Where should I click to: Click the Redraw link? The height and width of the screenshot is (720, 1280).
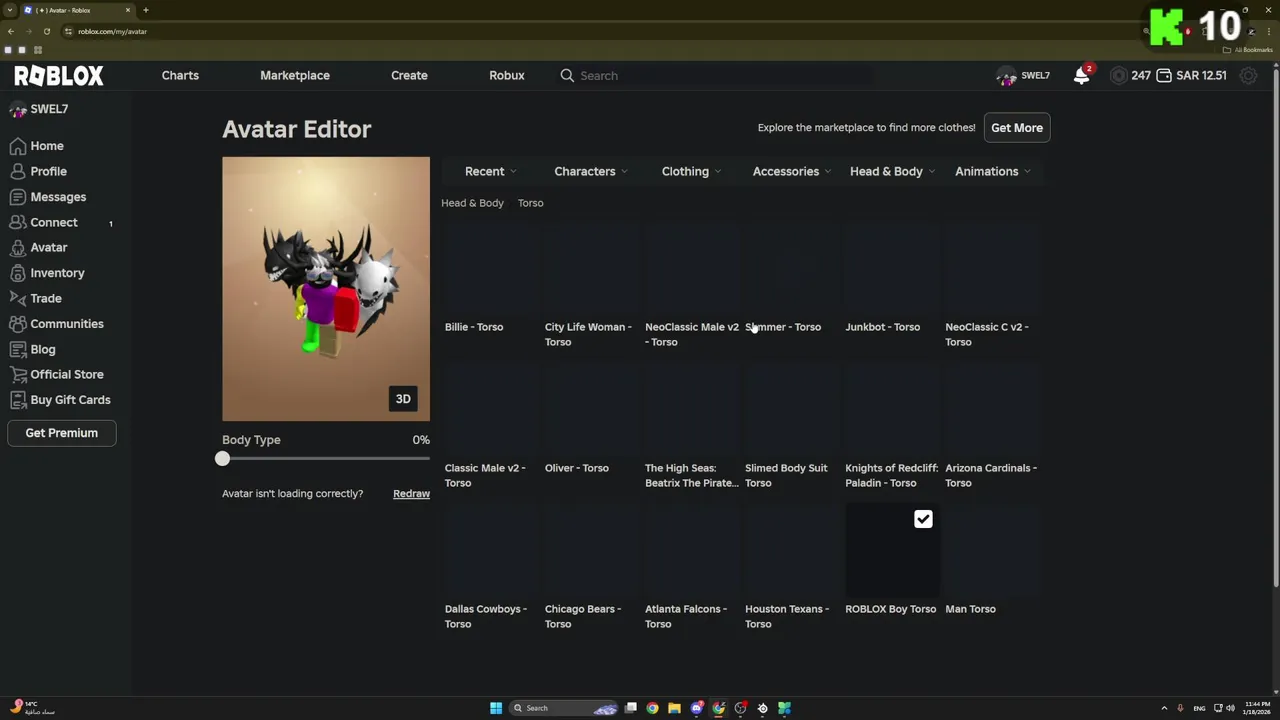(411, 494)
